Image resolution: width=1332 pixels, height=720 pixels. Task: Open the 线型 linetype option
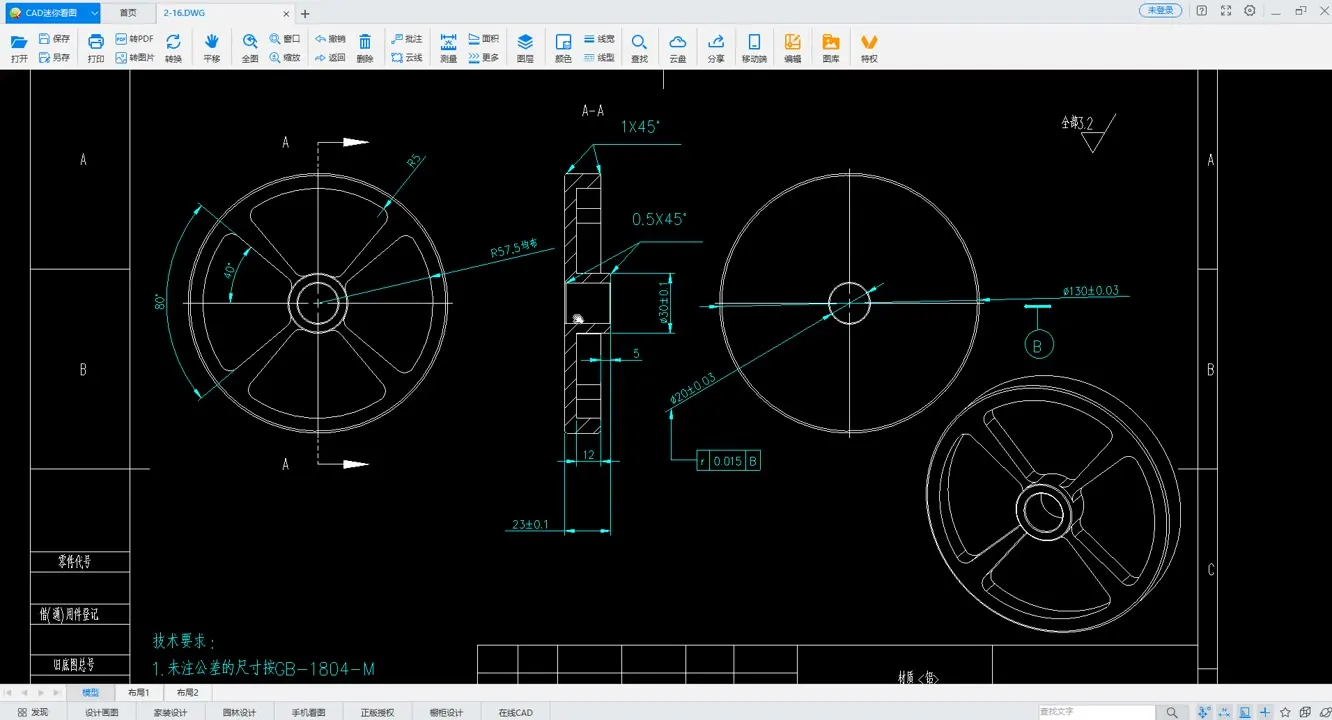click(600, 58)
